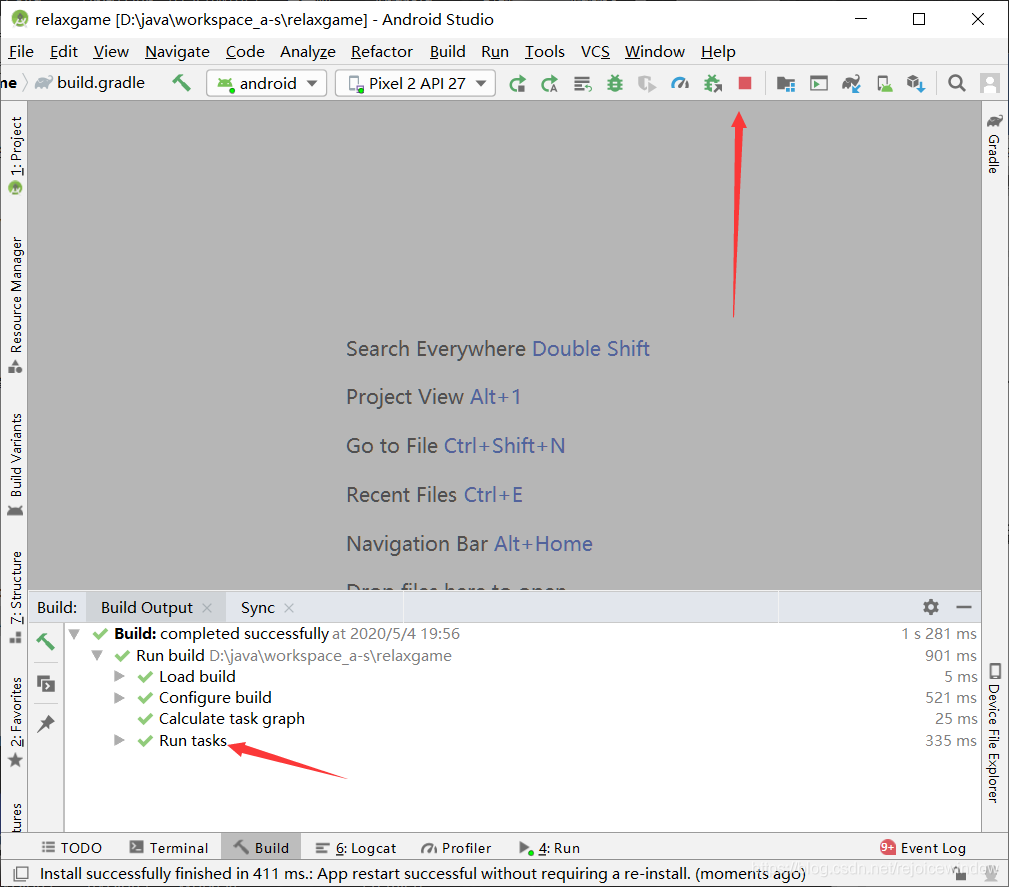This screenshot has width=1009, height=887.
Task: Open the Resource Manager side panel
Action: (15, 305)
